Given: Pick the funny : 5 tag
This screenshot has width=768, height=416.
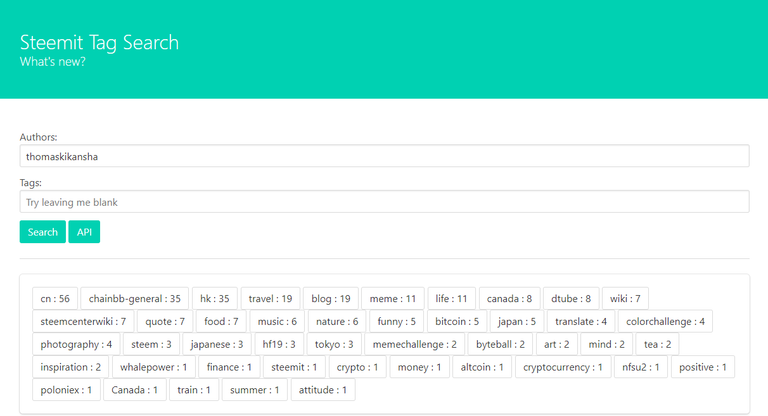Looking at the screenshot, I should click(397, 321).
